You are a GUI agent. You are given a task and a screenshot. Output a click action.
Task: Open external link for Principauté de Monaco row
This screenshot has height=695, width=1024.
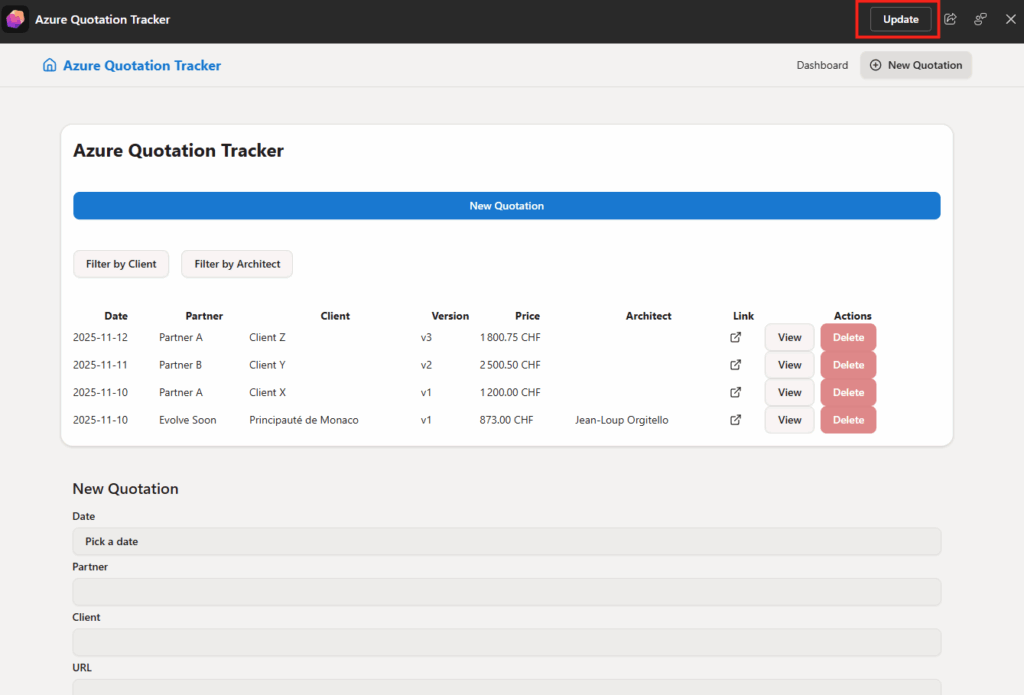pyautogui.click(x=736, y=420)
